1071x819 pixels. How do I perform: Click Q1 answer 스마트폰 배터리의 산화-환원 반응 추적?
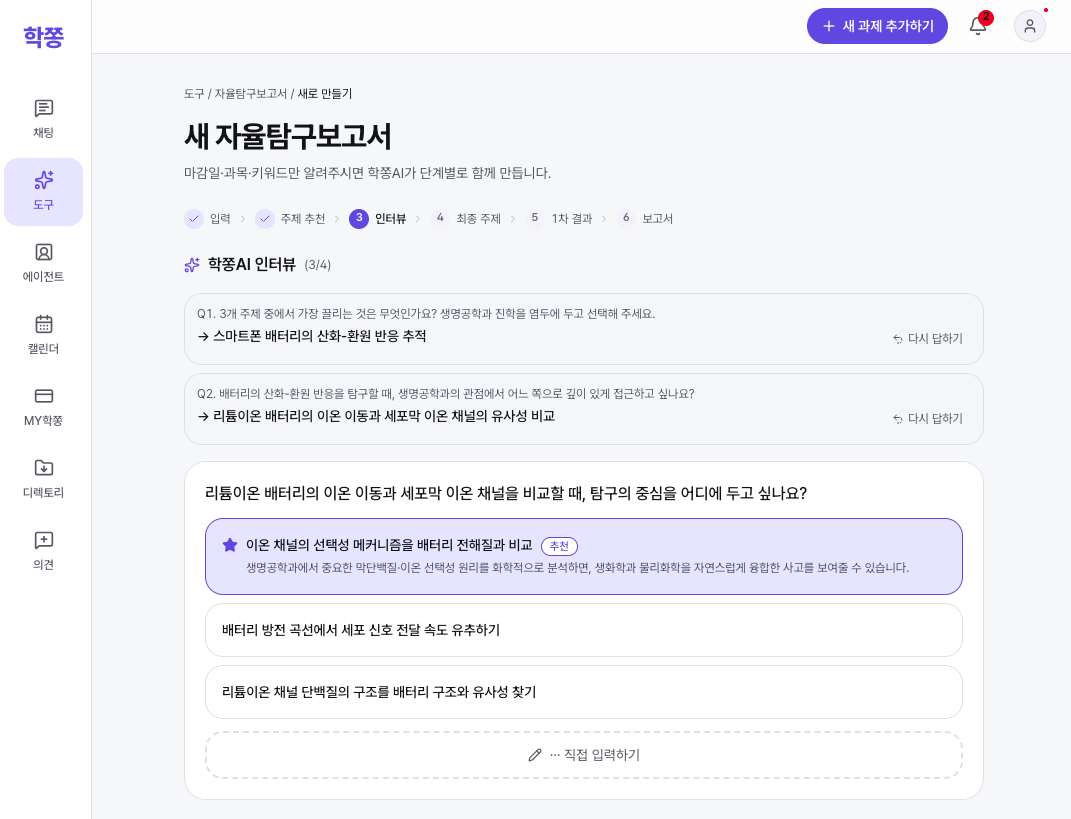[x=319, y=336]
